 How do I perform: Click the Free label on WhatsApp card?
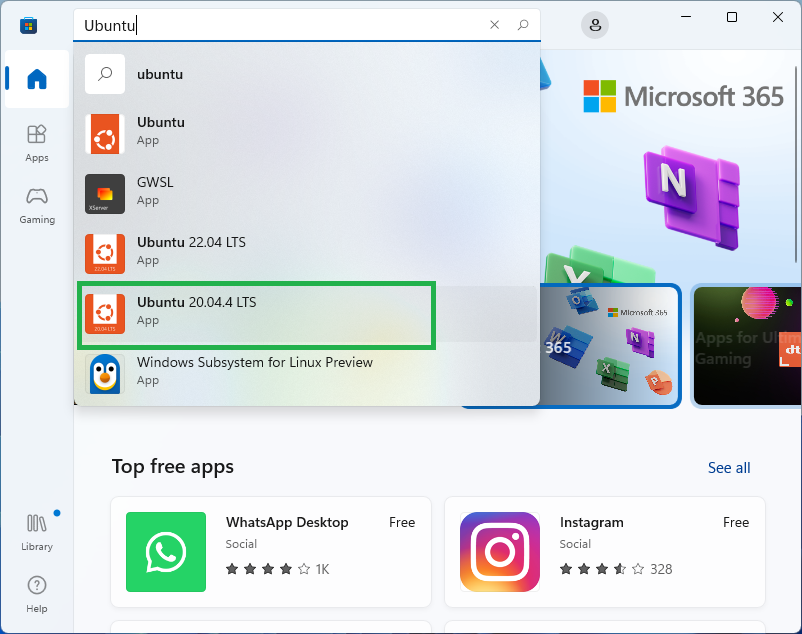click(402, 523)
